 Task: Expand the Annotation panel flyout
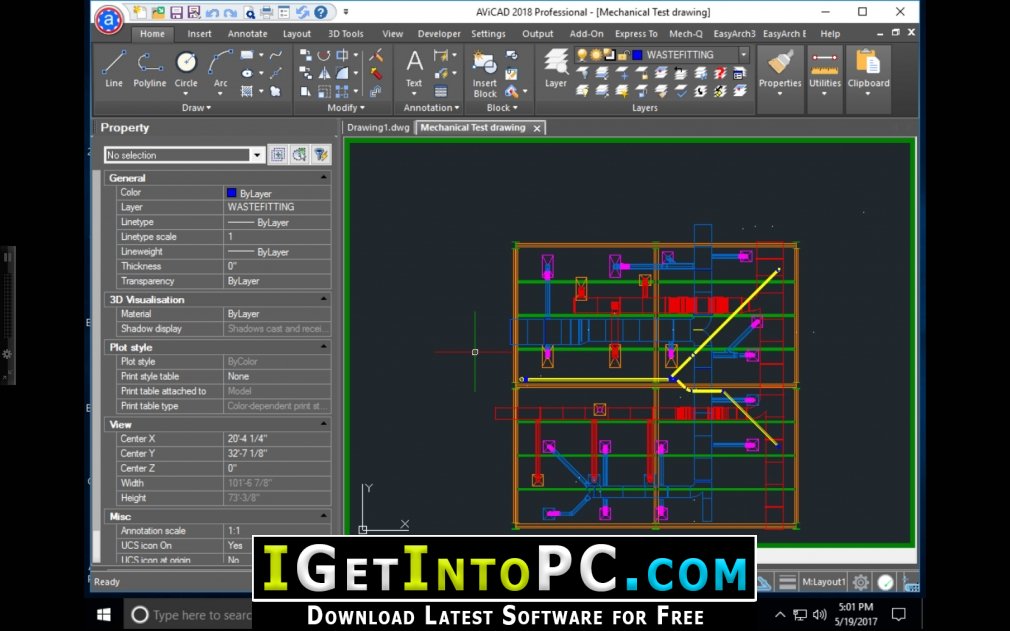(x=431, y=108)
